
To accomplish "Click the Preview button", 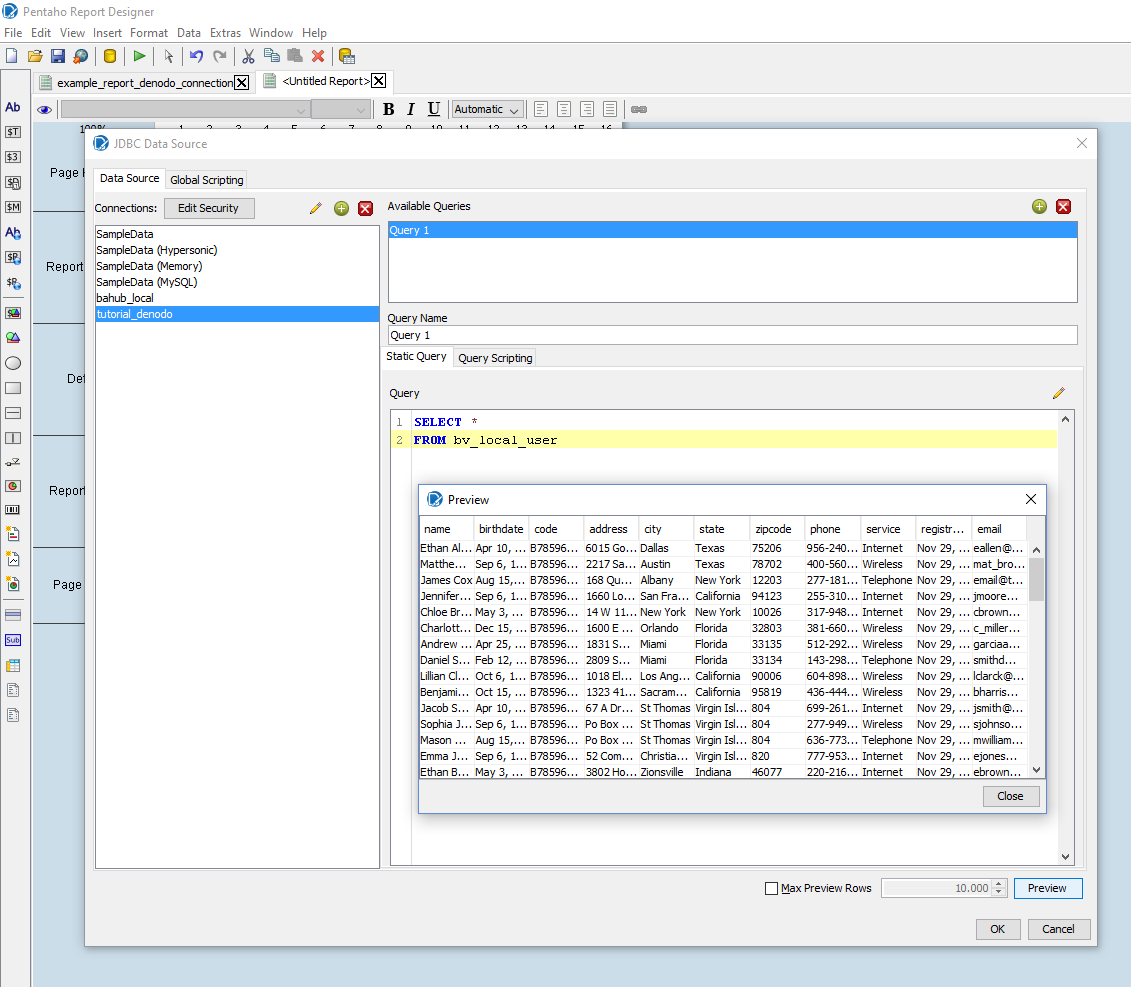I will 1047,888.
